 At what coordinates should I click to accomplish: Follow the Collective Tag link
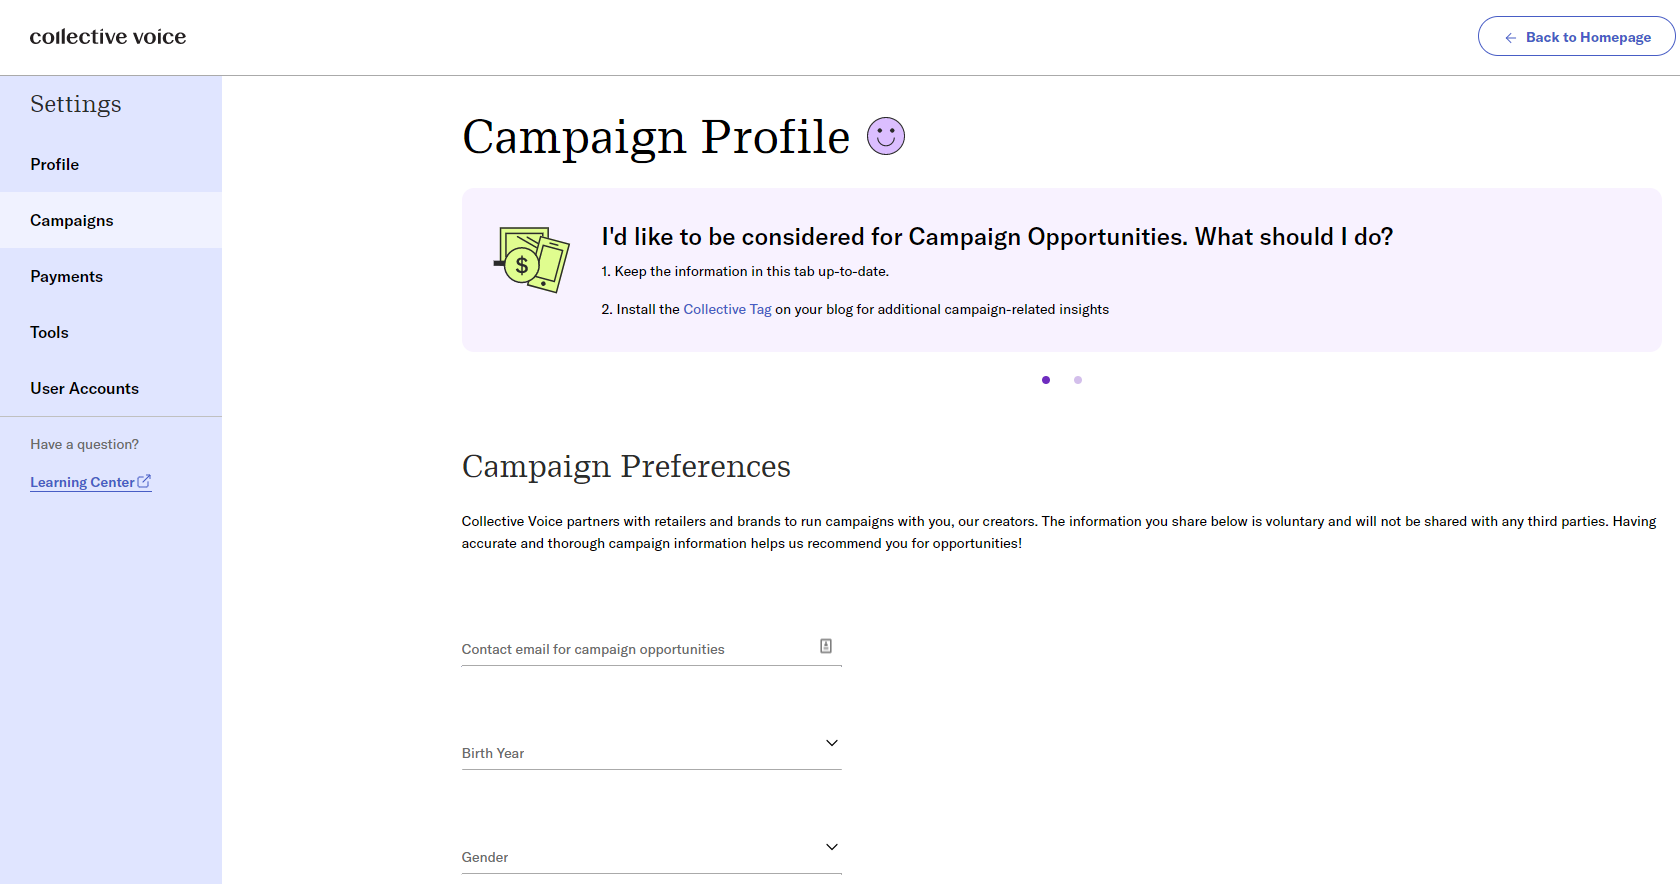coord(727,309)
